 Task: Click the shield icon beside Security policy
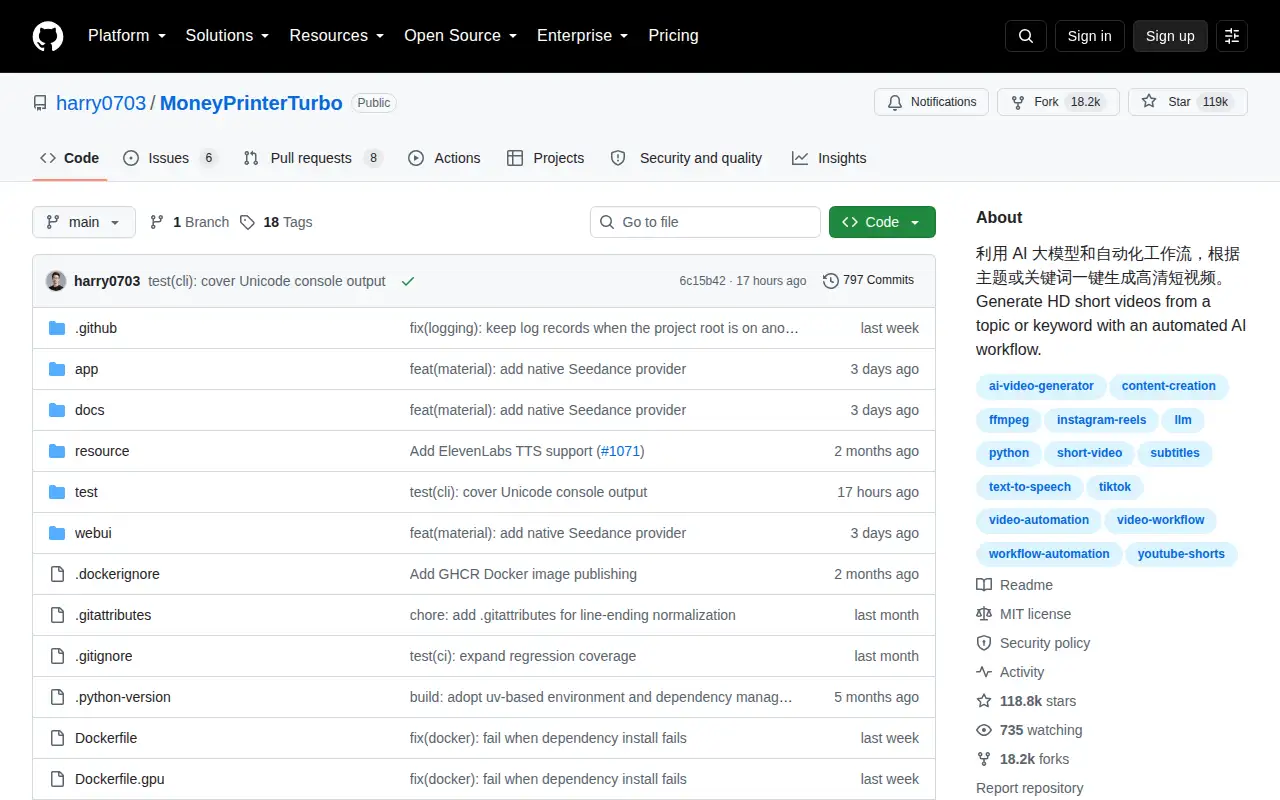pos(984,643)
